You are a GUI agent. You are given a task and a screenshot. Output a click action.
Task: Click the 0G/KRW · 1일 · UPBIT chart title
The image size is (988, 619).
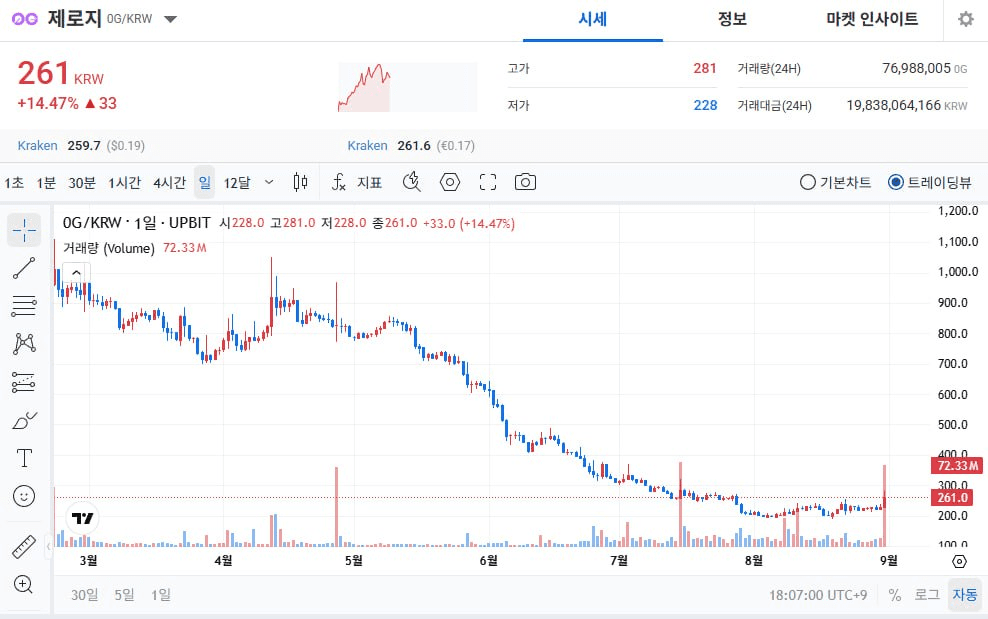137,223
